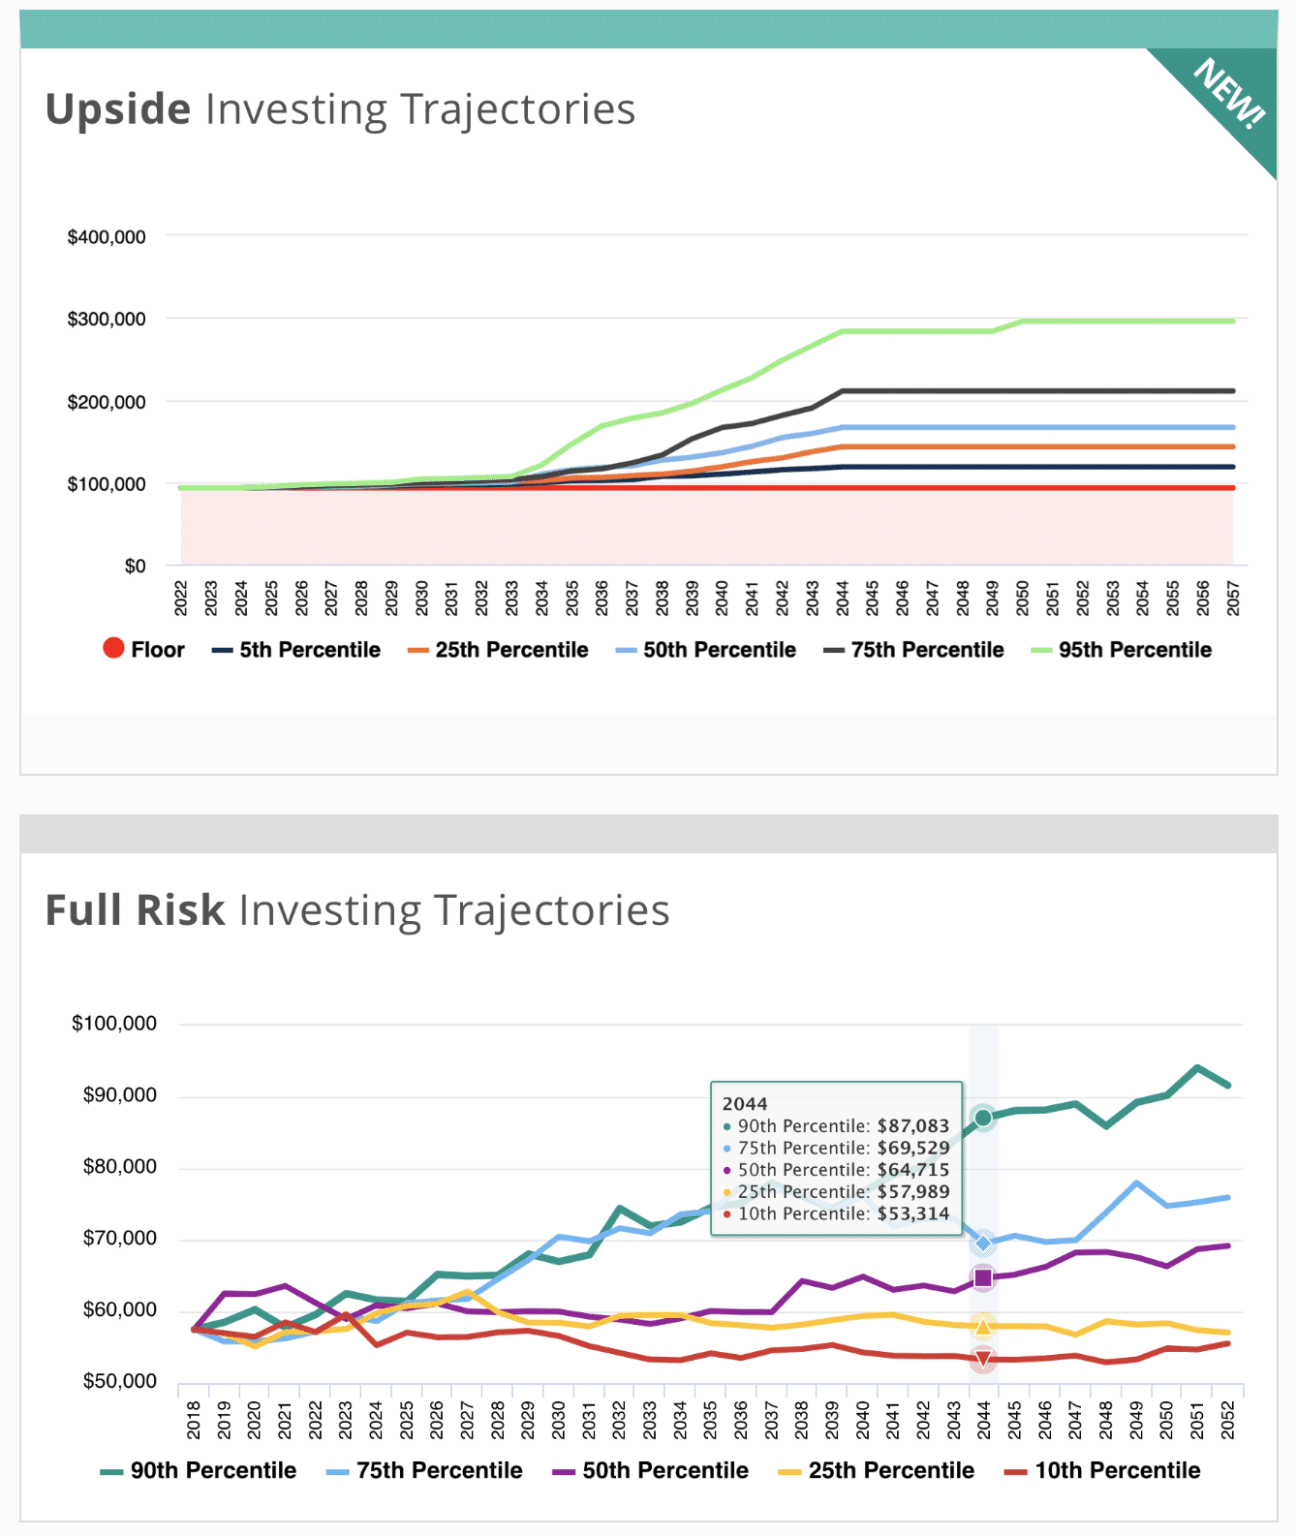
Task: Click the 75th Percentile diamond marker at 2044
Action: click(983, 1244)
